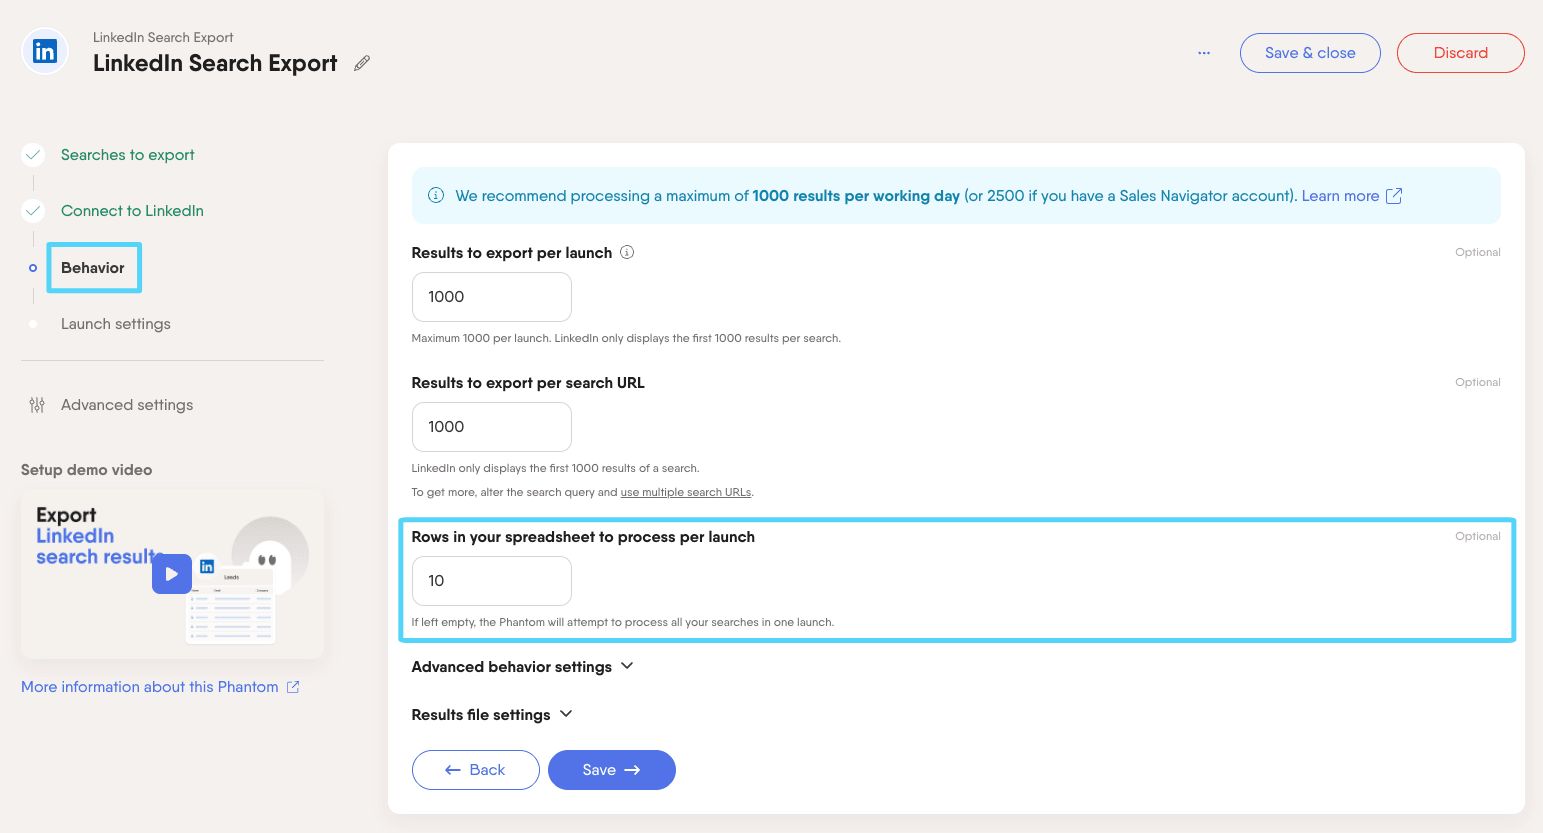This screenshot has width=1543, height=833.
Task: Click the external link icon after Learn more
Action: (x=1394, y=196)
